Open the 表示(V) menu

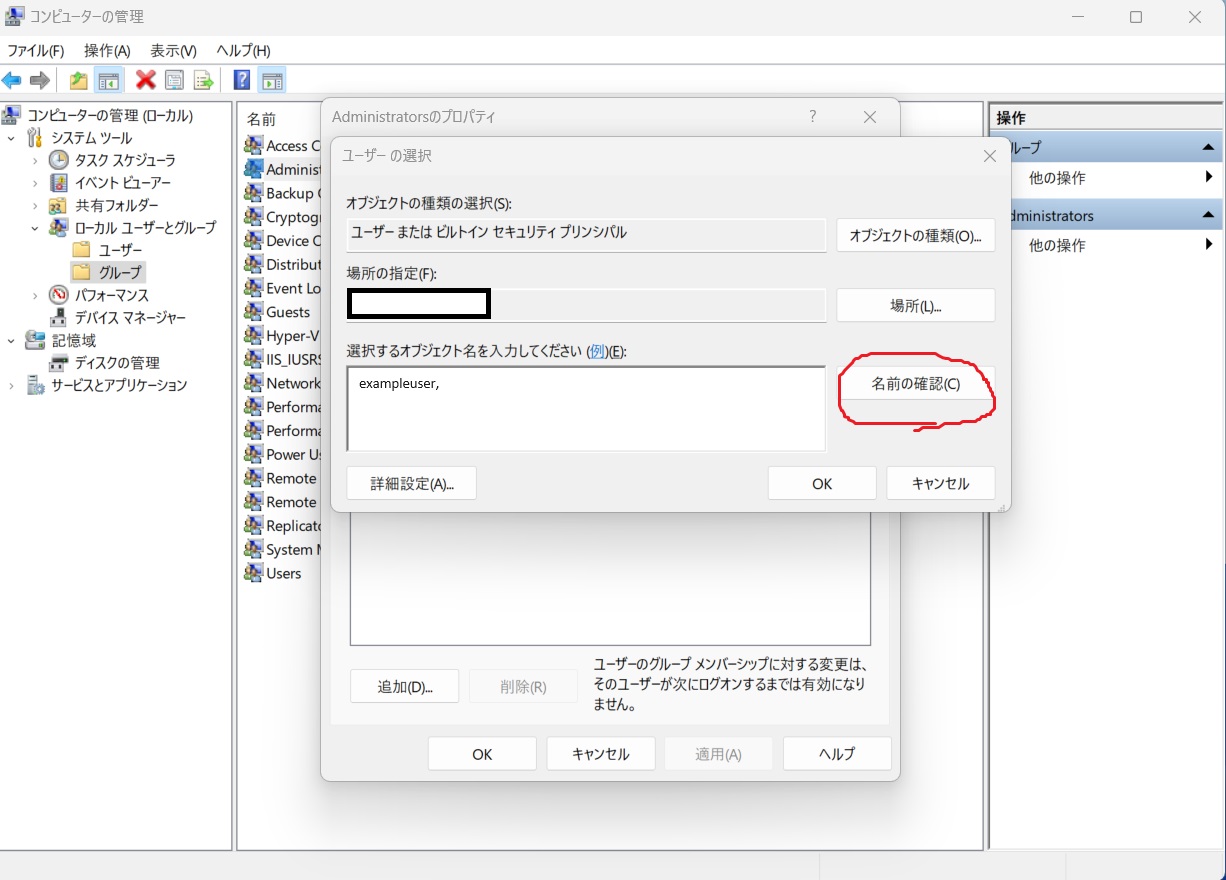[x=173, y=50]
